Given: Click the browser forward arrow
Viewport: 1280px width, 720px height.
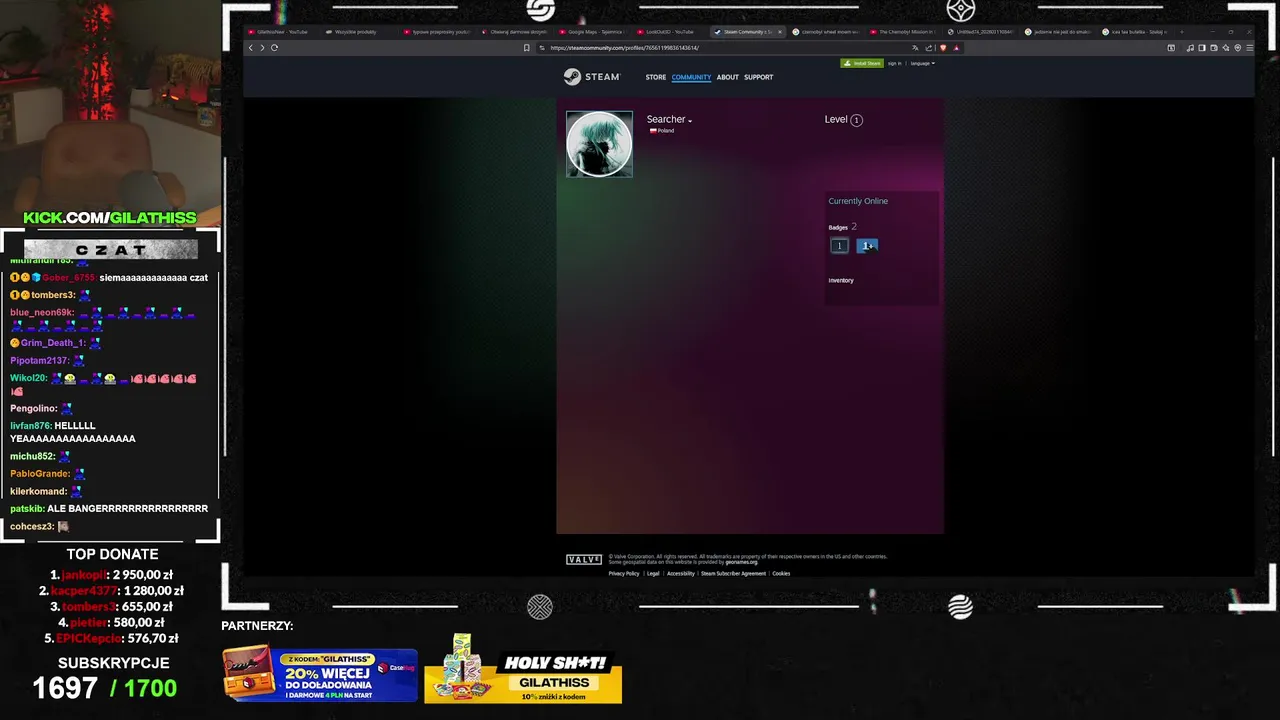Looking at the screenshot, I should [262, 47].
